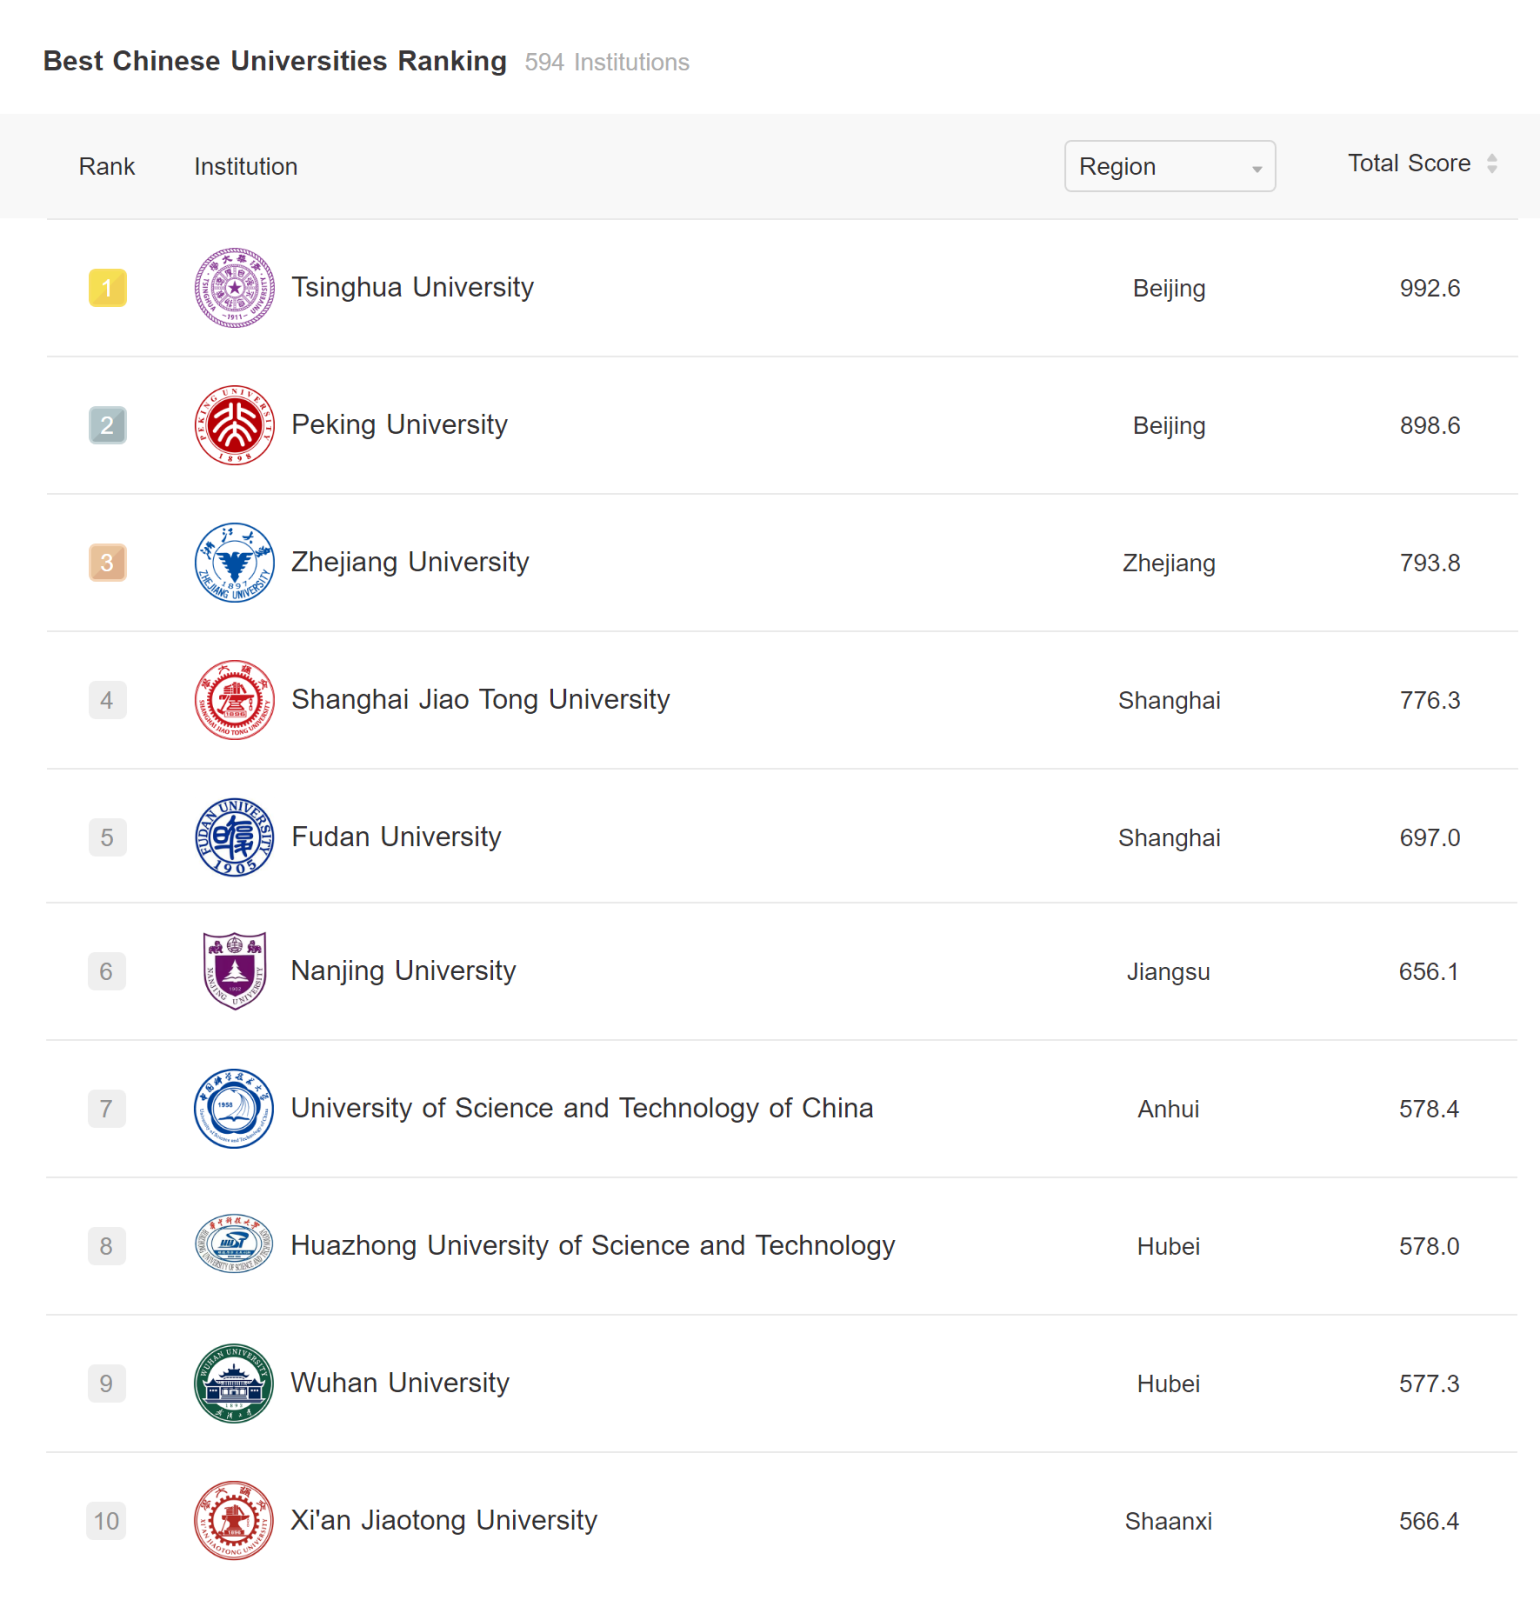Click the rank 9 badge
This screenshot has width=1540, height=1609.
[x=107, y=1383]
